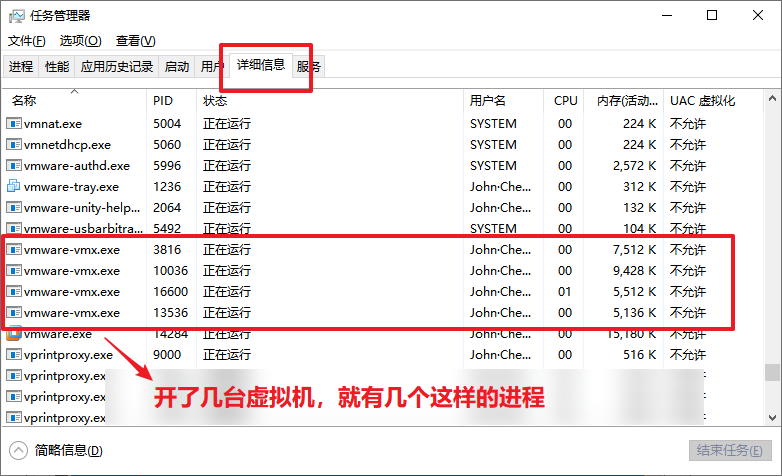
Task: Click Task Manager title bar icon
Action: click(x=16, y=16)
